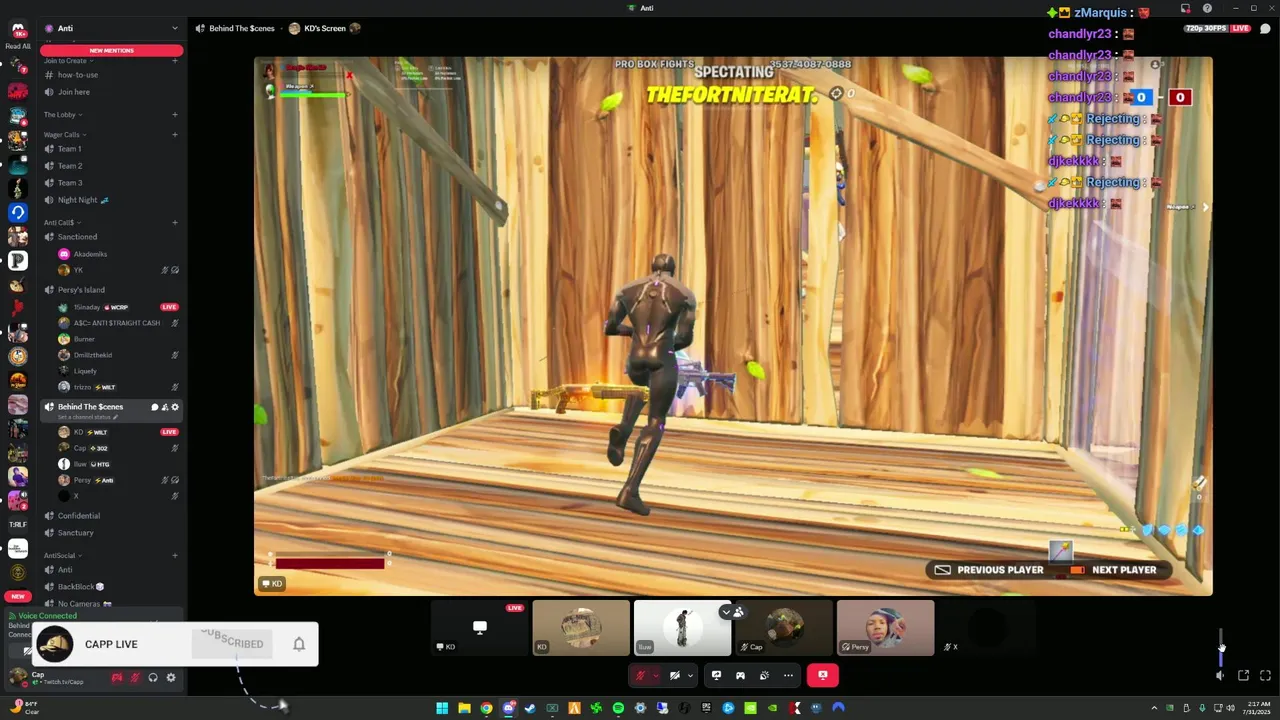Image resolution: width=1280 pixels, height=720 pixels.
Task: Add channel to Wager Calls category
Action: coord(175,134)
